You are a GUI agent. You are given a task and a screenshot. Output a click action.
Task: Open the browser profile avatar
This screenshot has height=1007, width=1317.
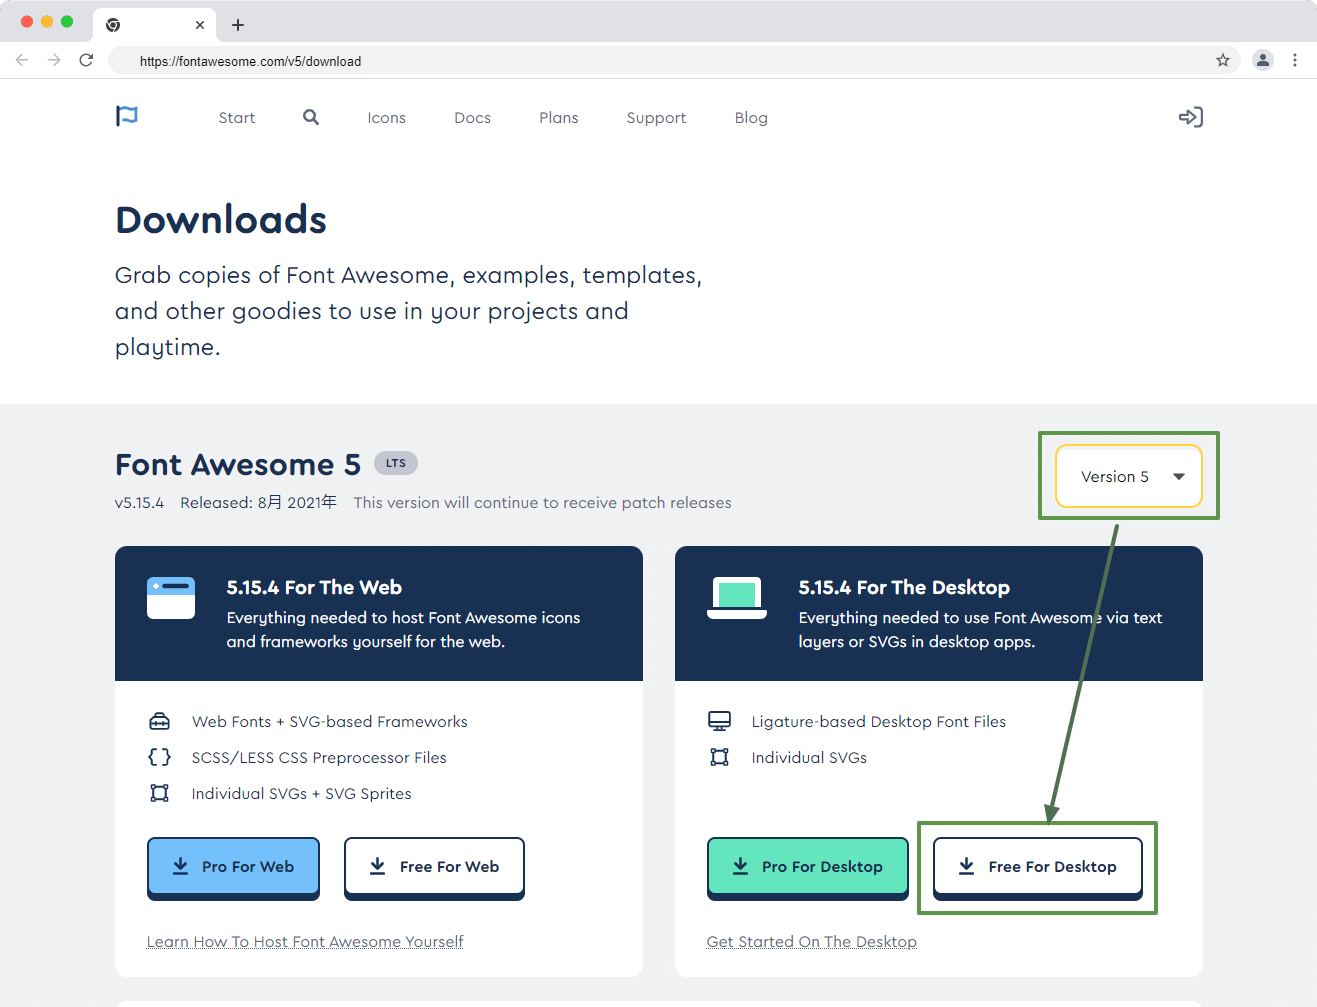(x=1263, y=60)
